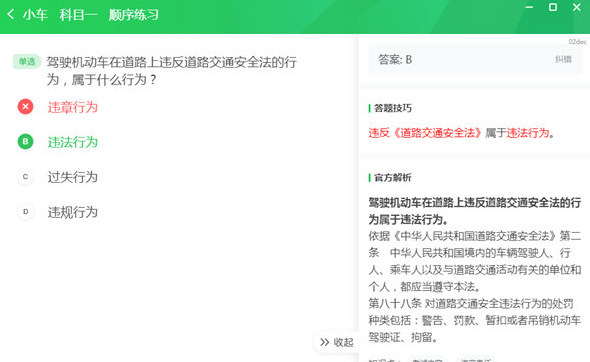Click the 单选 question type tag
590x362 pixels.
point(27,61)
